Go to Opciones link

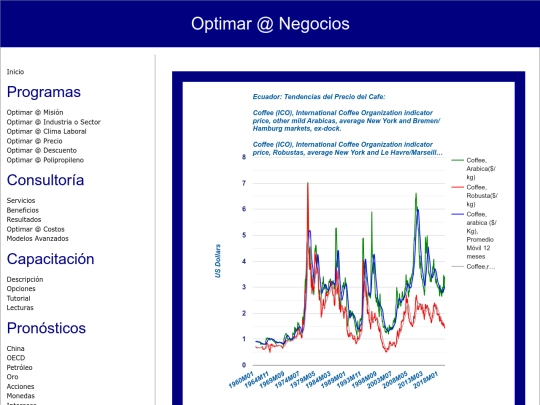click(x=21, y=289)
